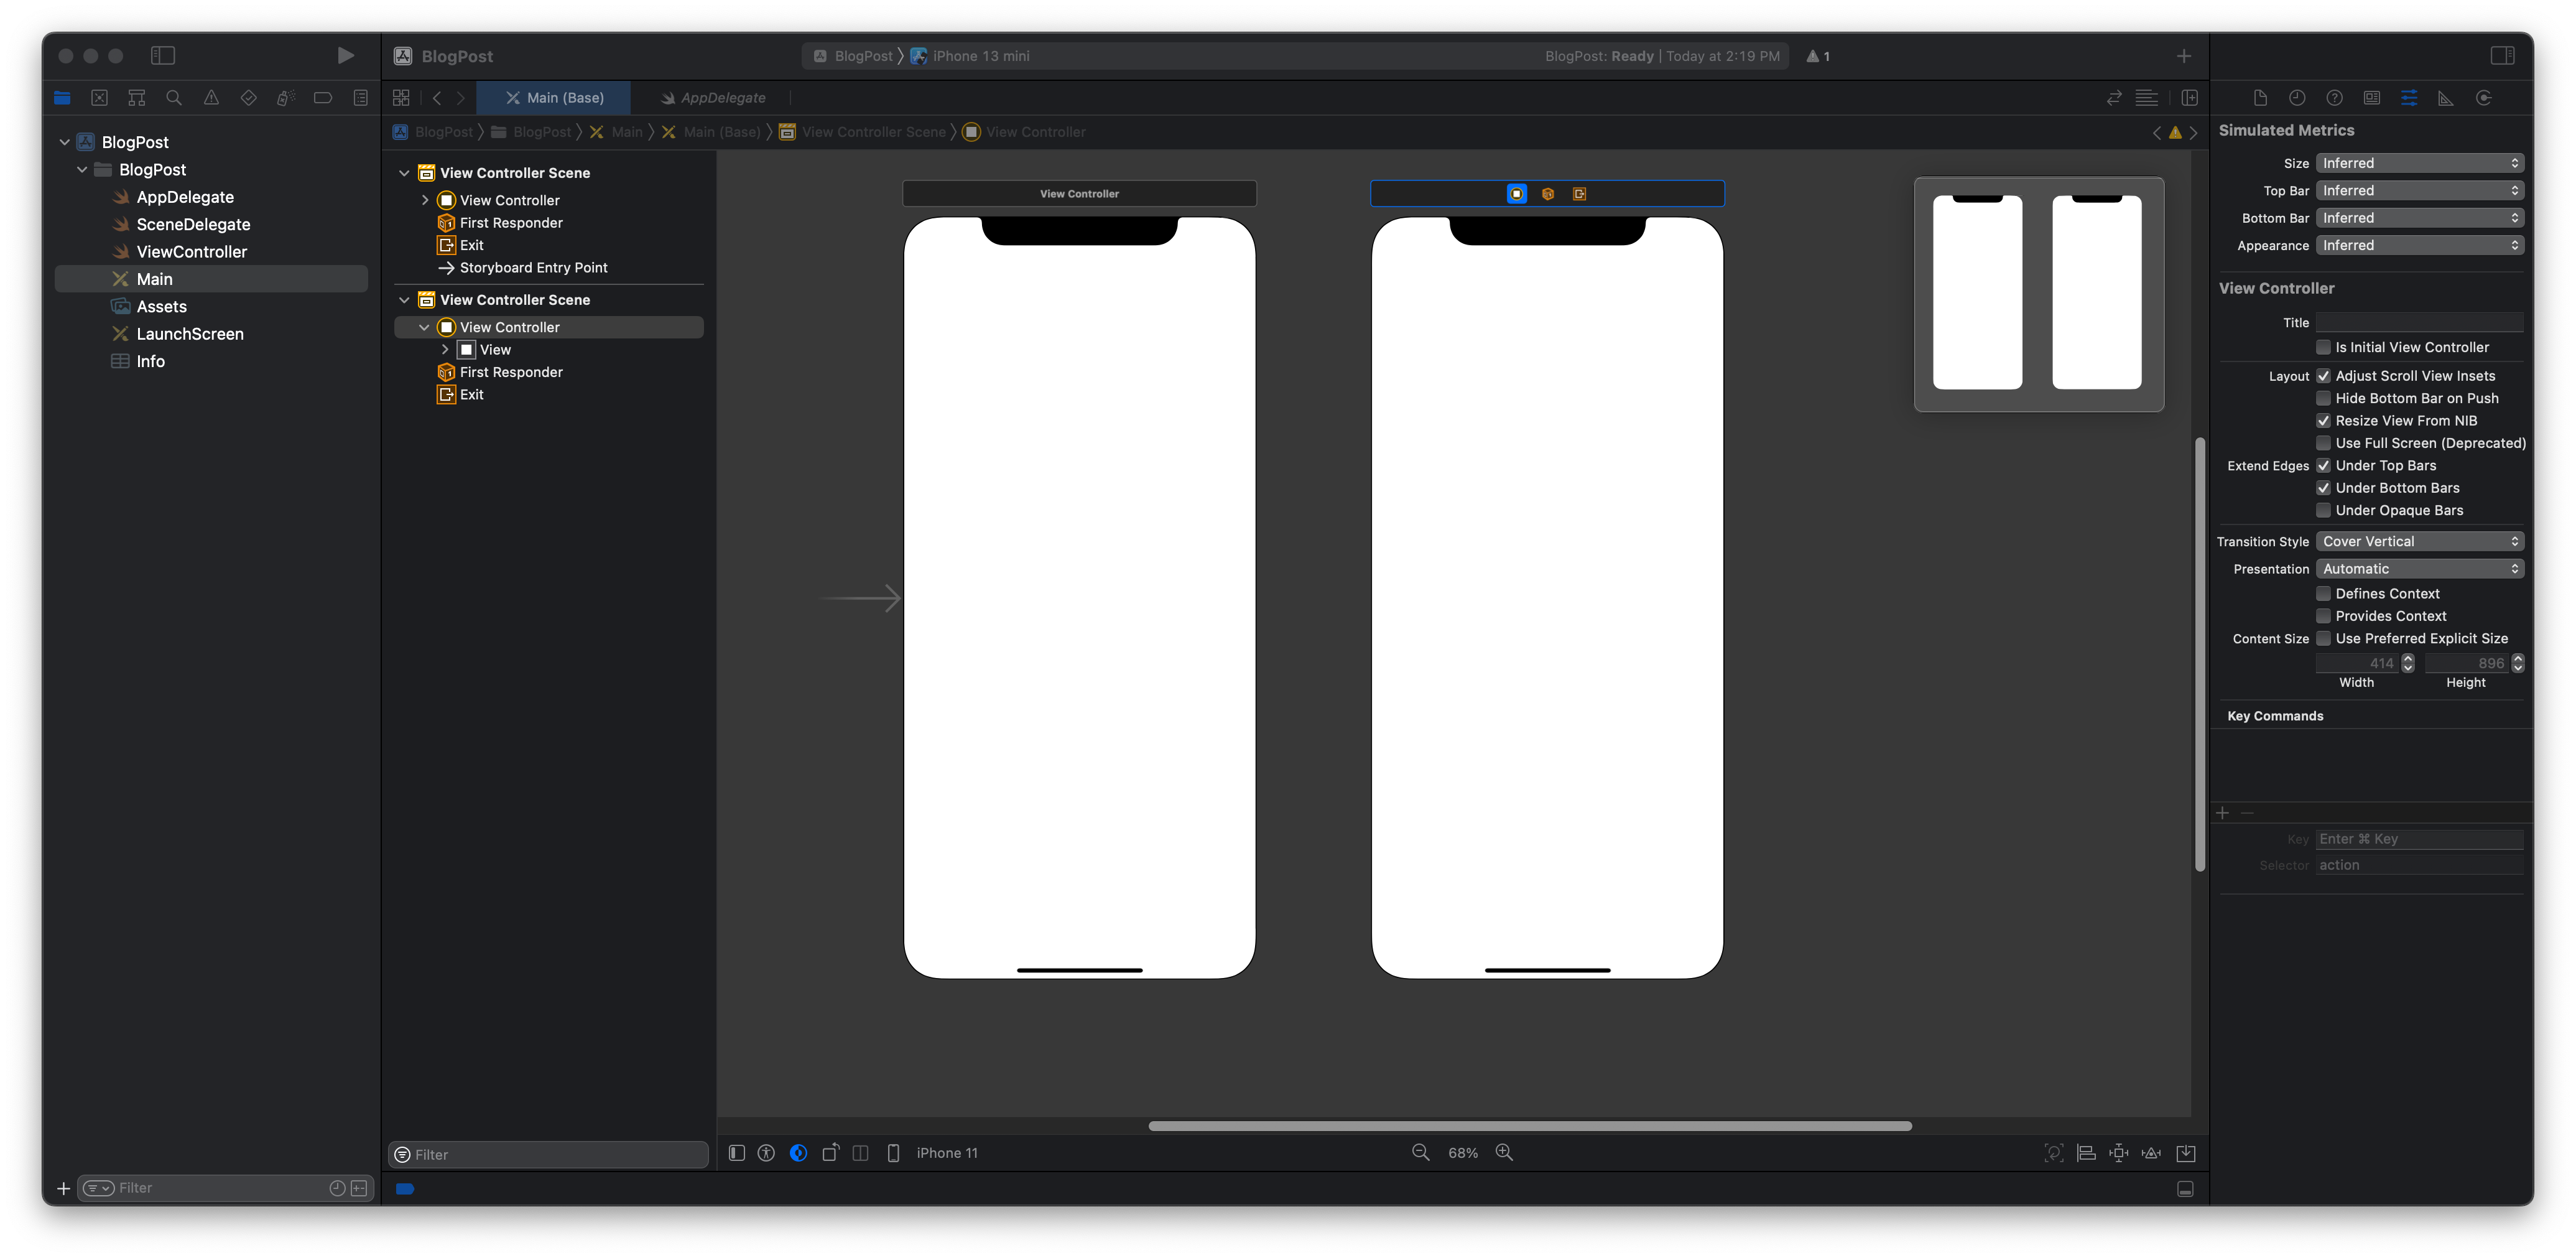
Task: Switch to the AppDelegate tab
Action: point(721,98)
